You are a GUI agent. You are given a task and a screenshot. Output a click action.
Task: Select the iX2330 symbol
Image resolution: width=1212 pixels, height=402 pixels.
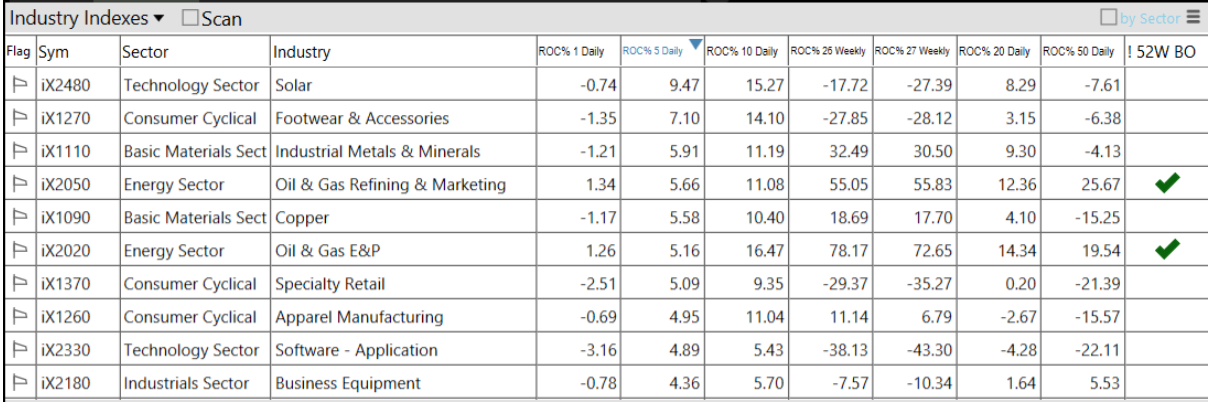(x=66, y=350)
